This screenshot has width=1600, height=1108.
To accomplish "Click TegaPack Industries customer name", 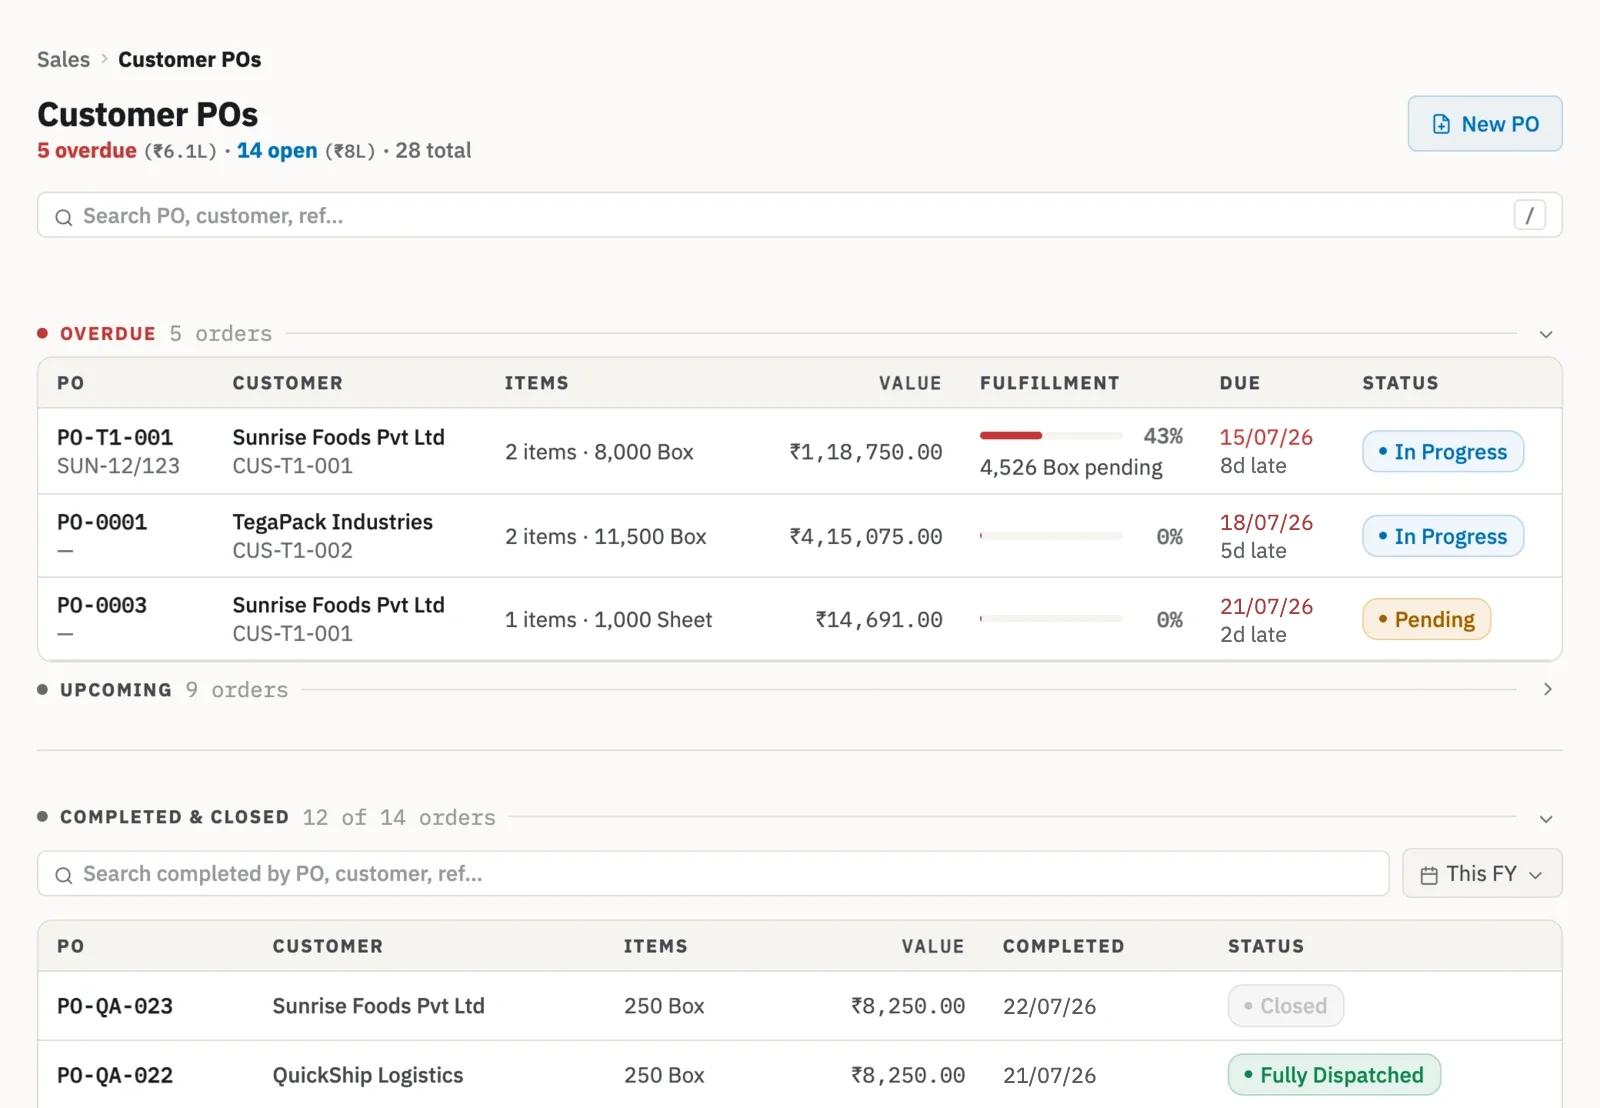I will (332, 522).
